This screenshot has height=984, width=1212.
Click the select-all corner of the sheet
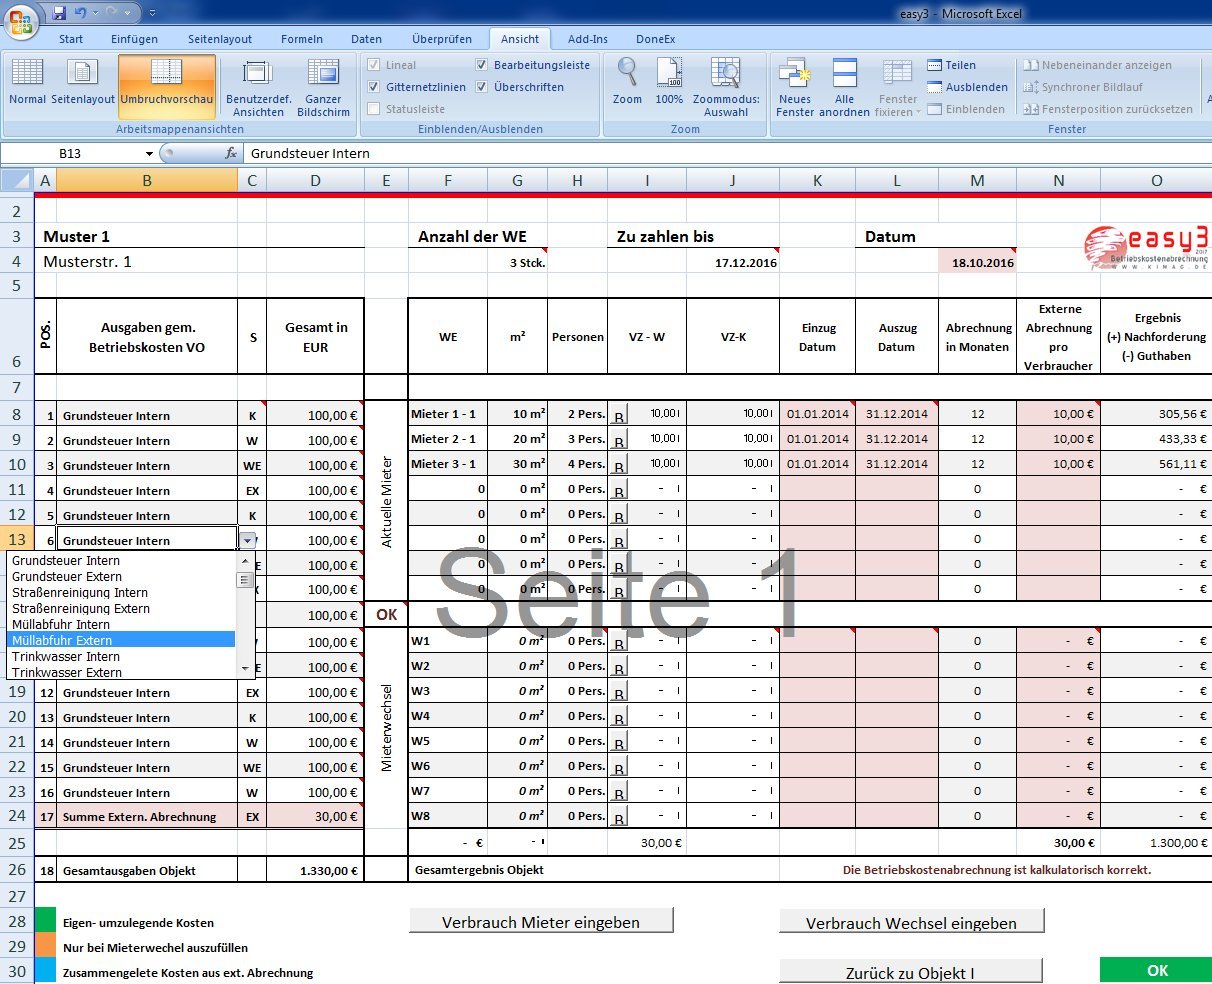click(x=17, y=180)
